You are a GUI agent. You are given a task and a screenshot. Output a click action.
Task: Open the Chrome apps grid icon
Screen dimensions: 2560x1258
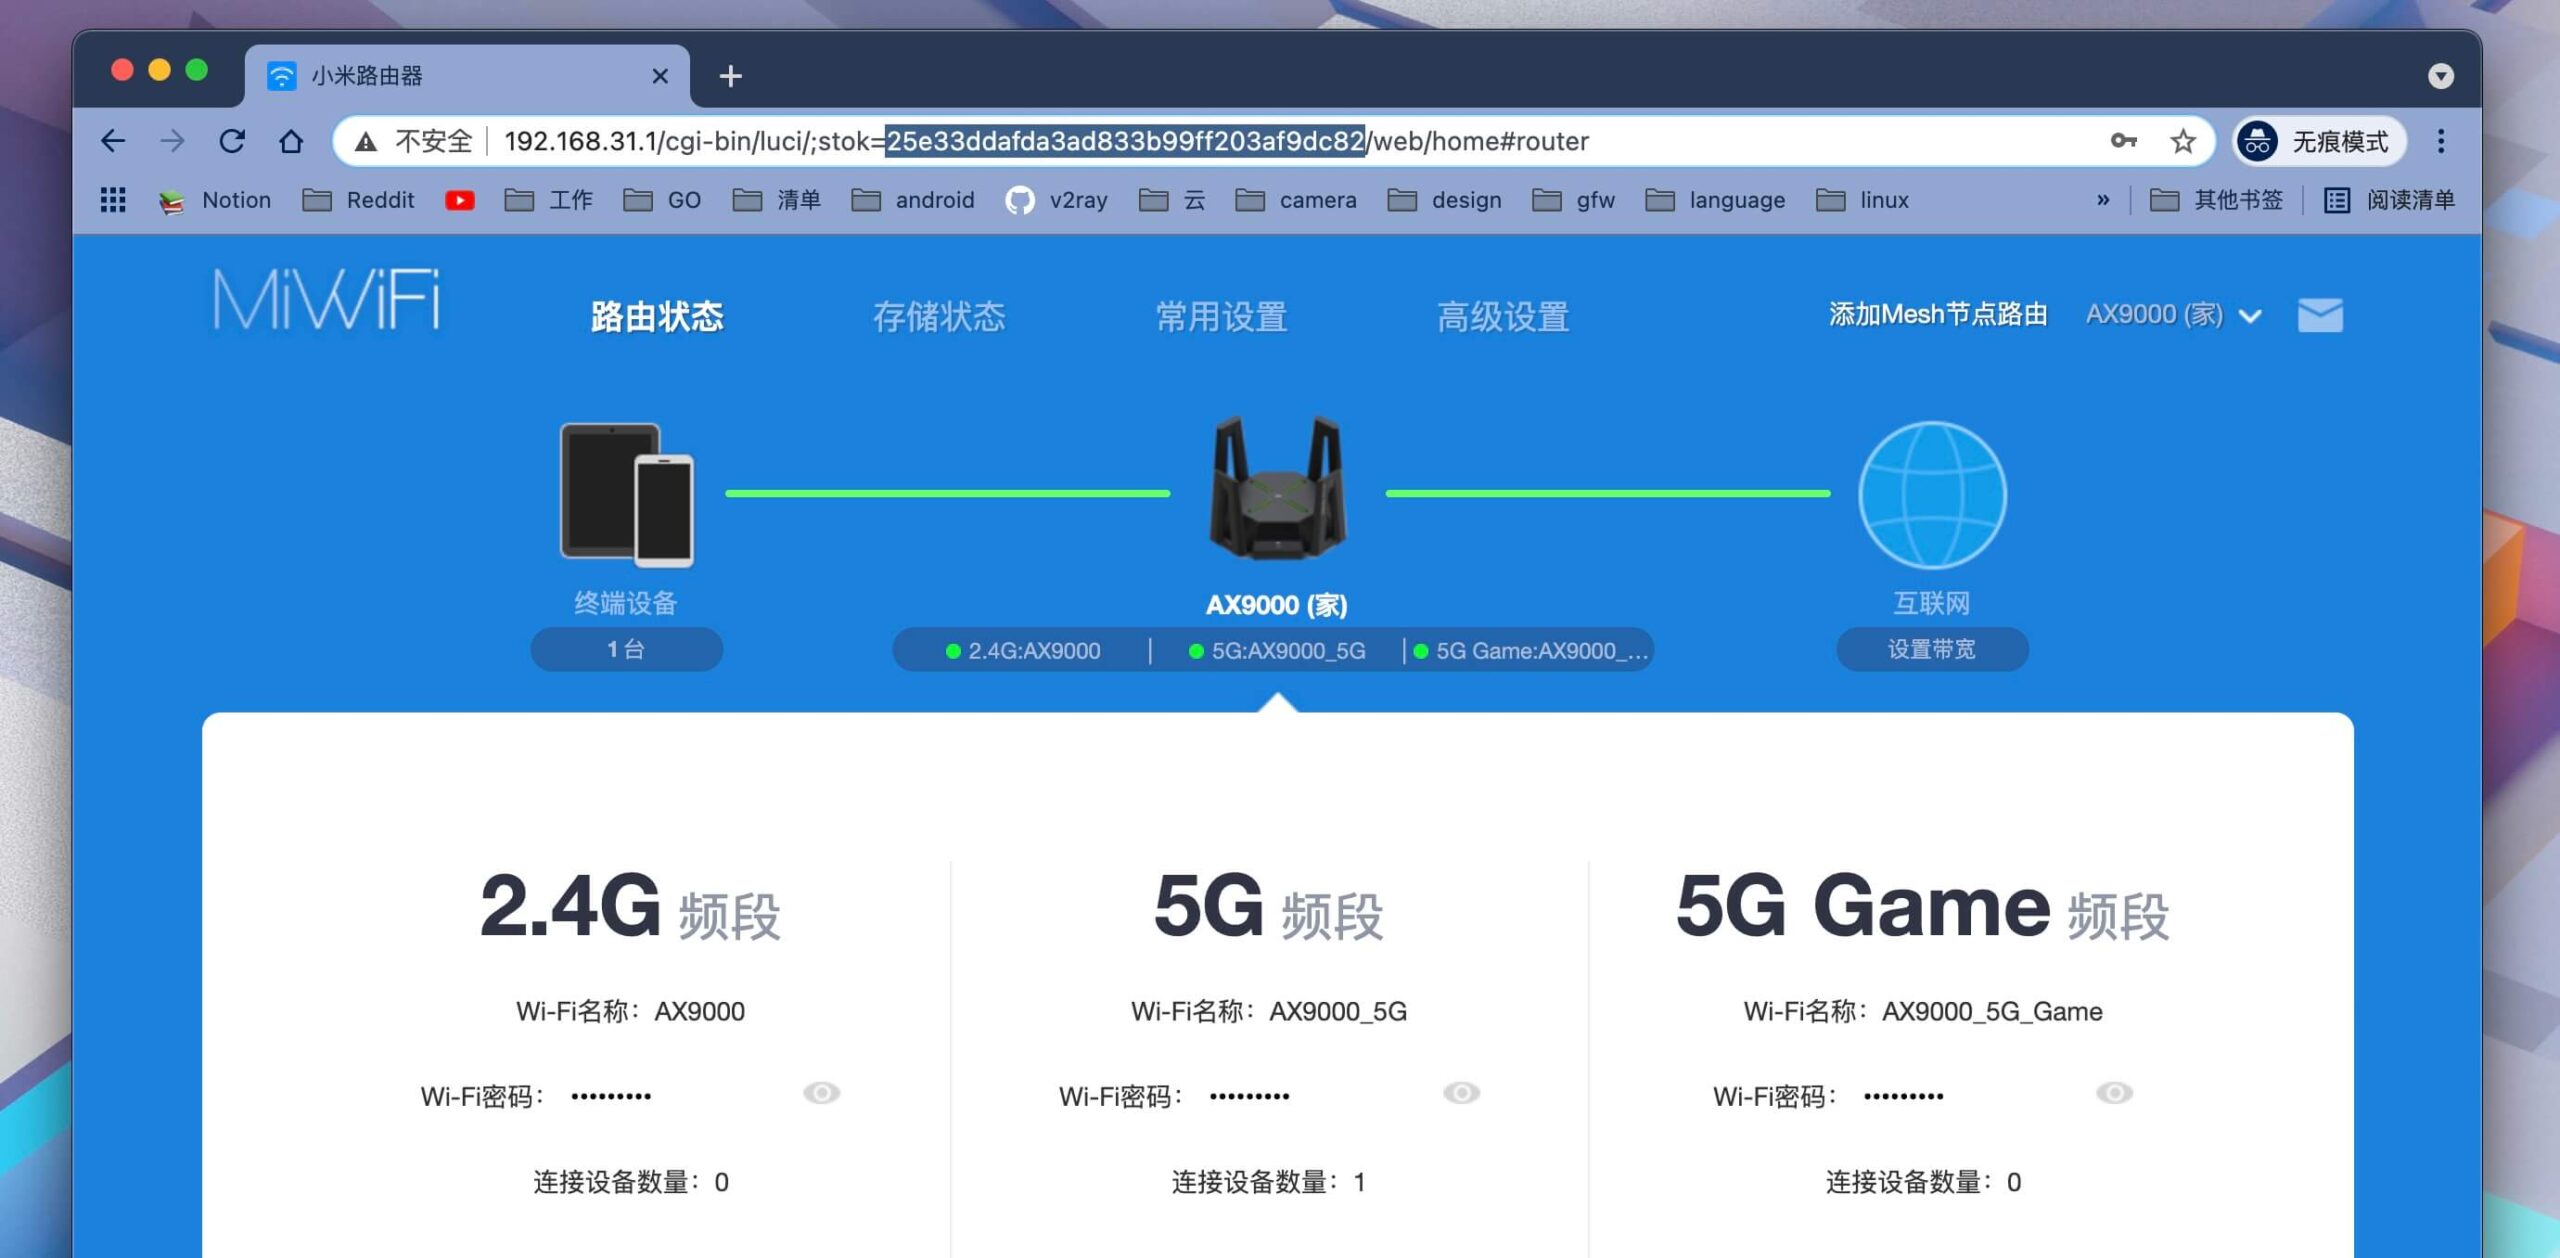coord(113,200)
